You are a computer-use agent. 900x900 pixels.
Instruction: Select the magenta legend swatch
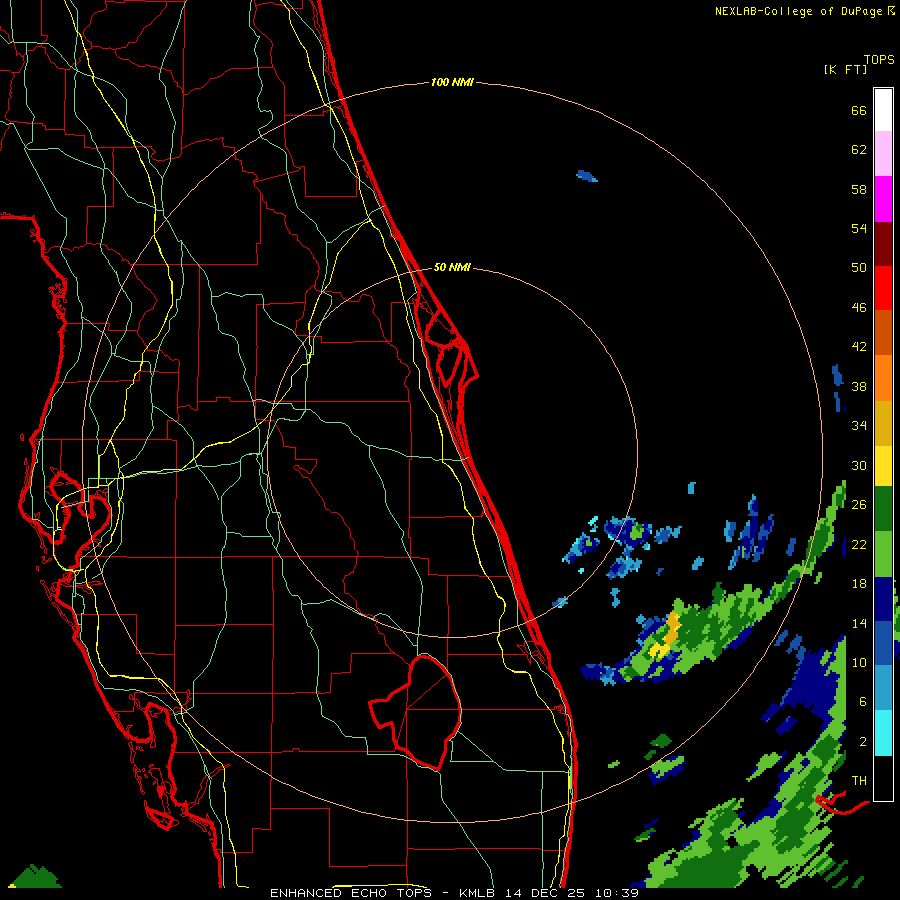[x=883, y=199]
